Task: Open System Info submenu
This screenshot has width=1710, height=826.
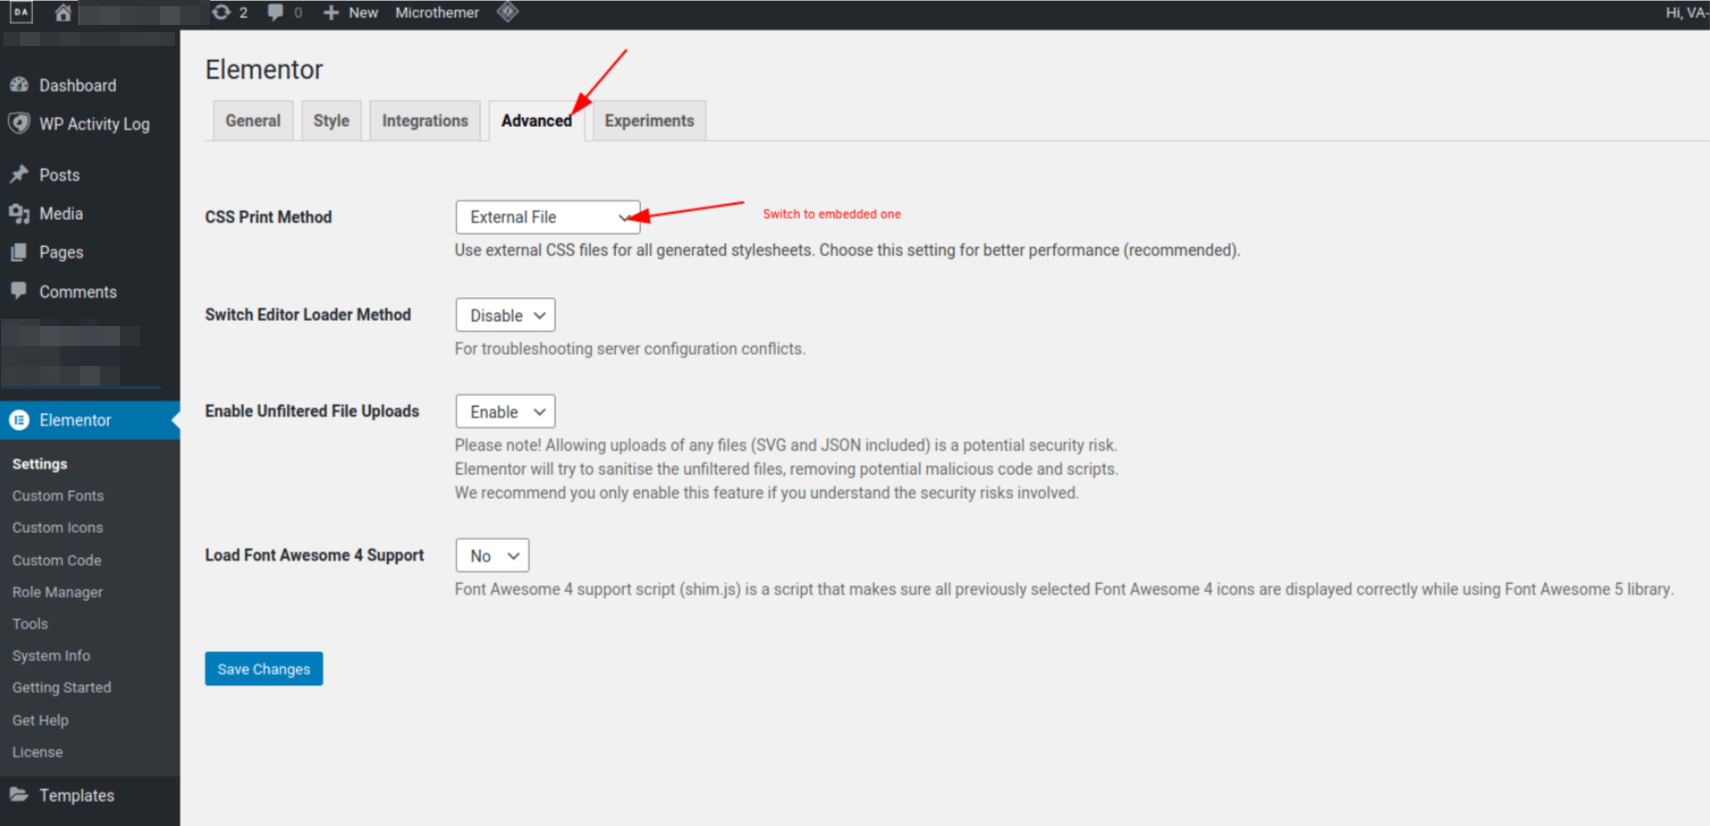Action: click(51, 656)
